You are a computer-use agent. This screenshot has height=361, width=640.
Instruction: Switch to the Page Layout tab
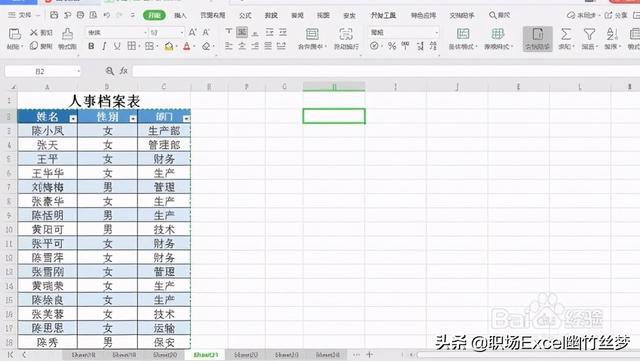[x=213, y=16]
